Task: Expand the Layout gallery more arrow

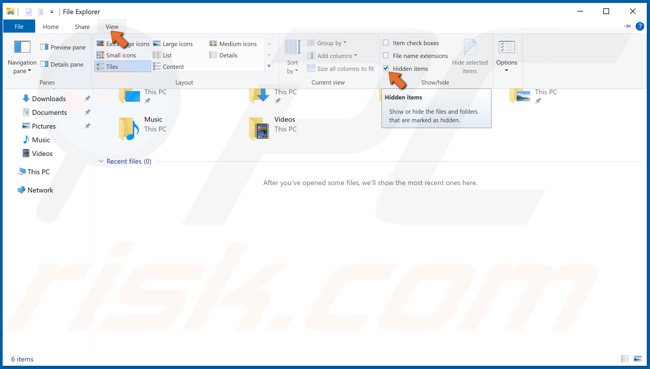Action: point(269,66)
